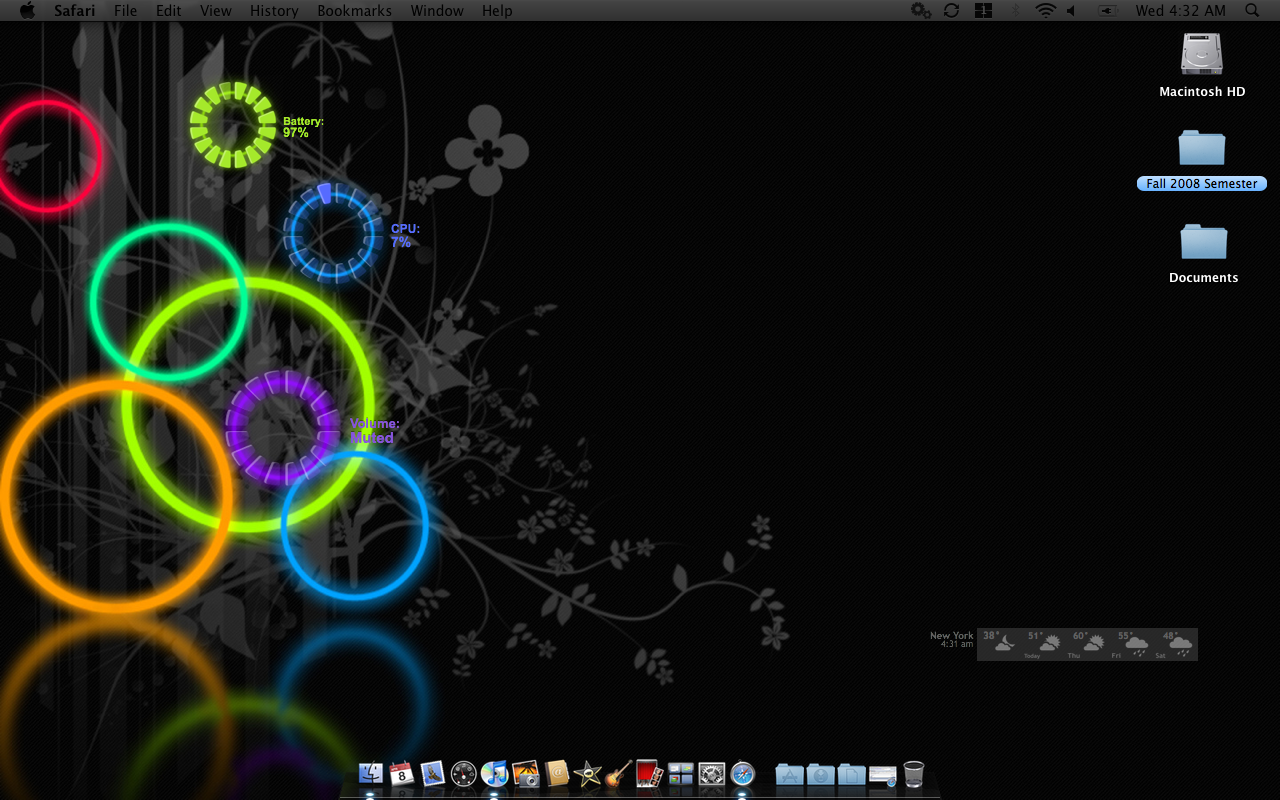1280x800 pixels.
Task: Open the History menu
Action: pos(274,10)
